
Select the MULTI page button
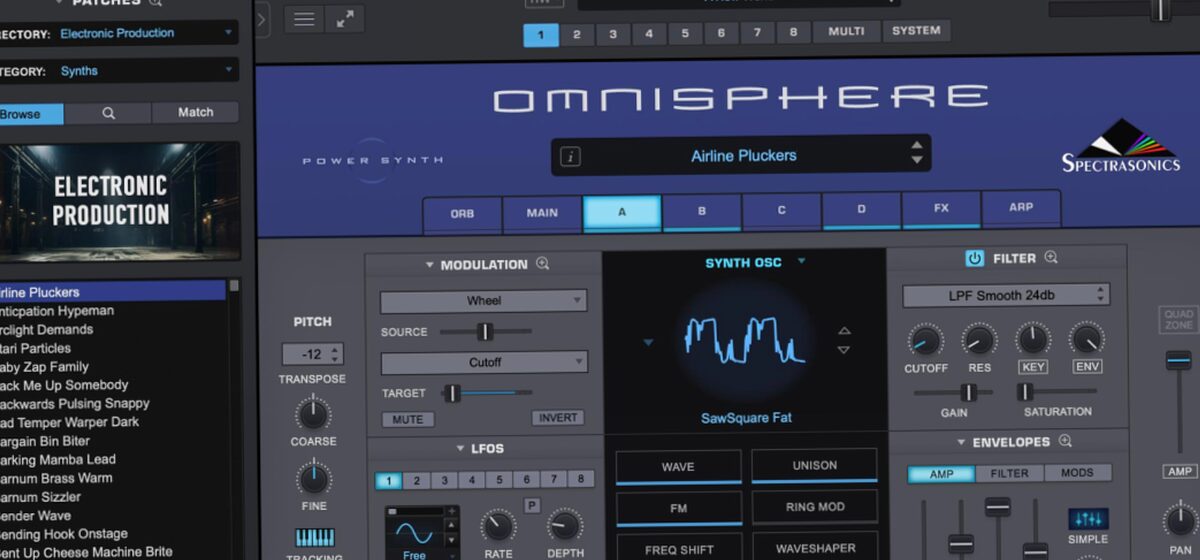coord(846,32)
